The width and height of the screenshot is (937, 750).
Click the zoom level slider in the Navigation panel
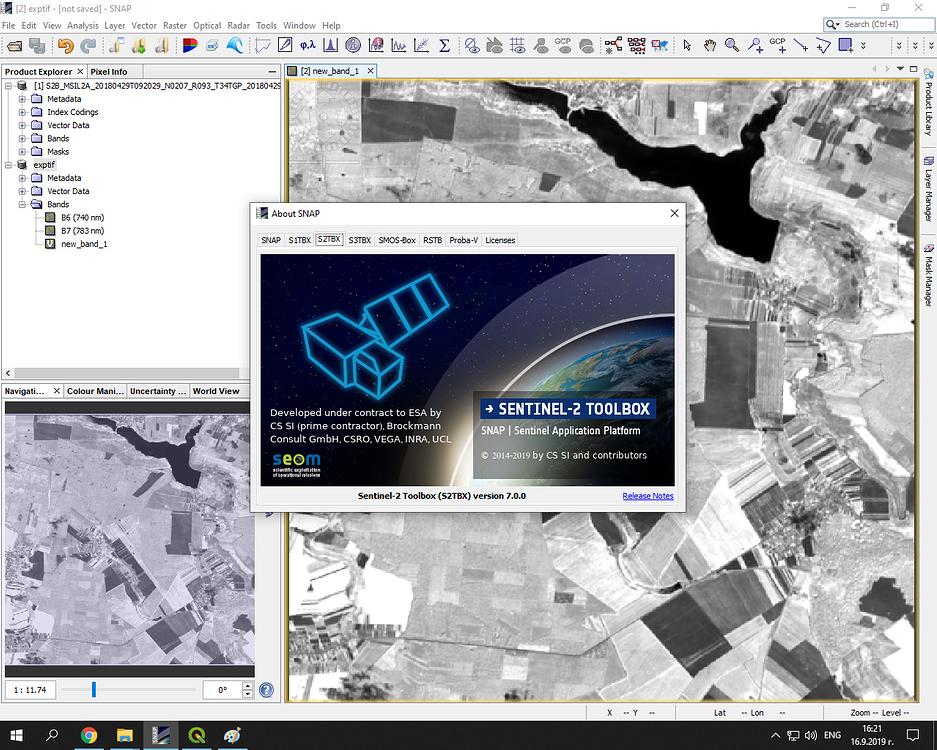point(93,689)
